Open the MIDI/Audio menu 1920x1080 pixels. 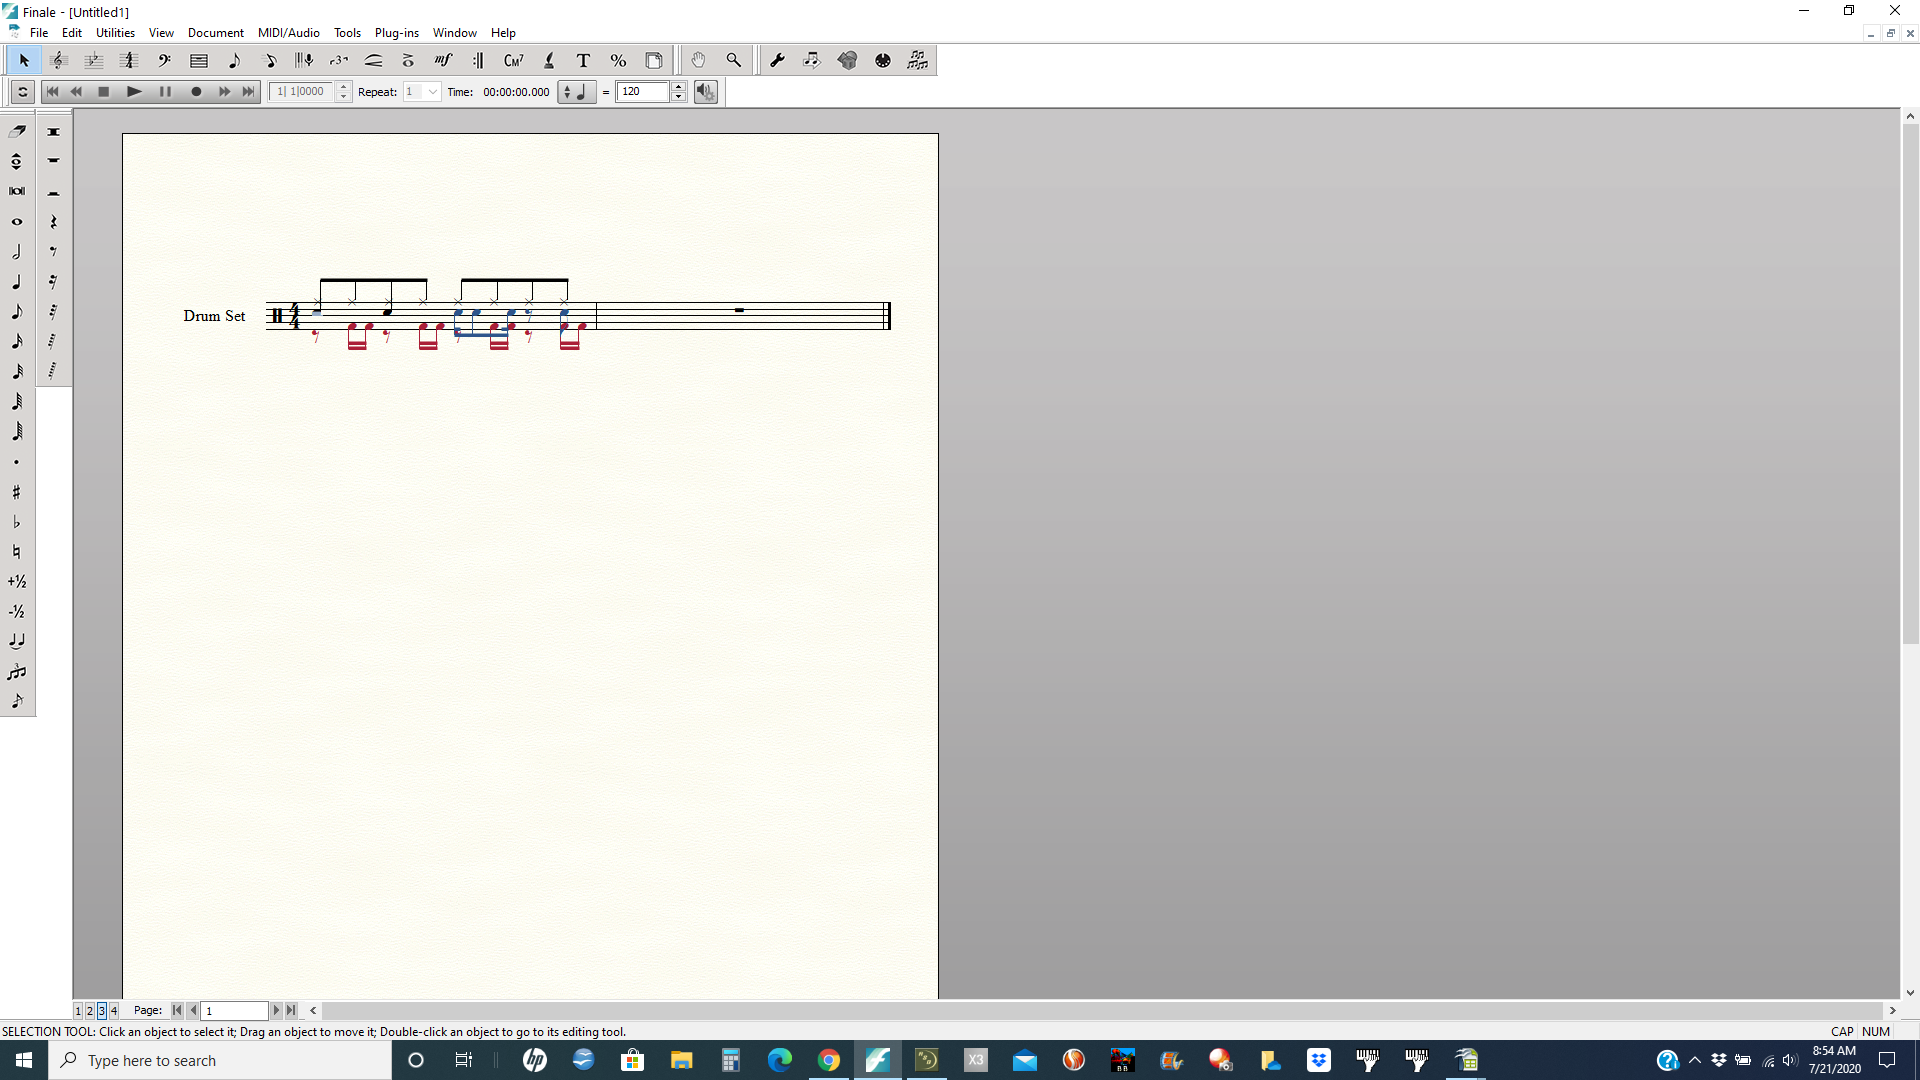[288, 33]
